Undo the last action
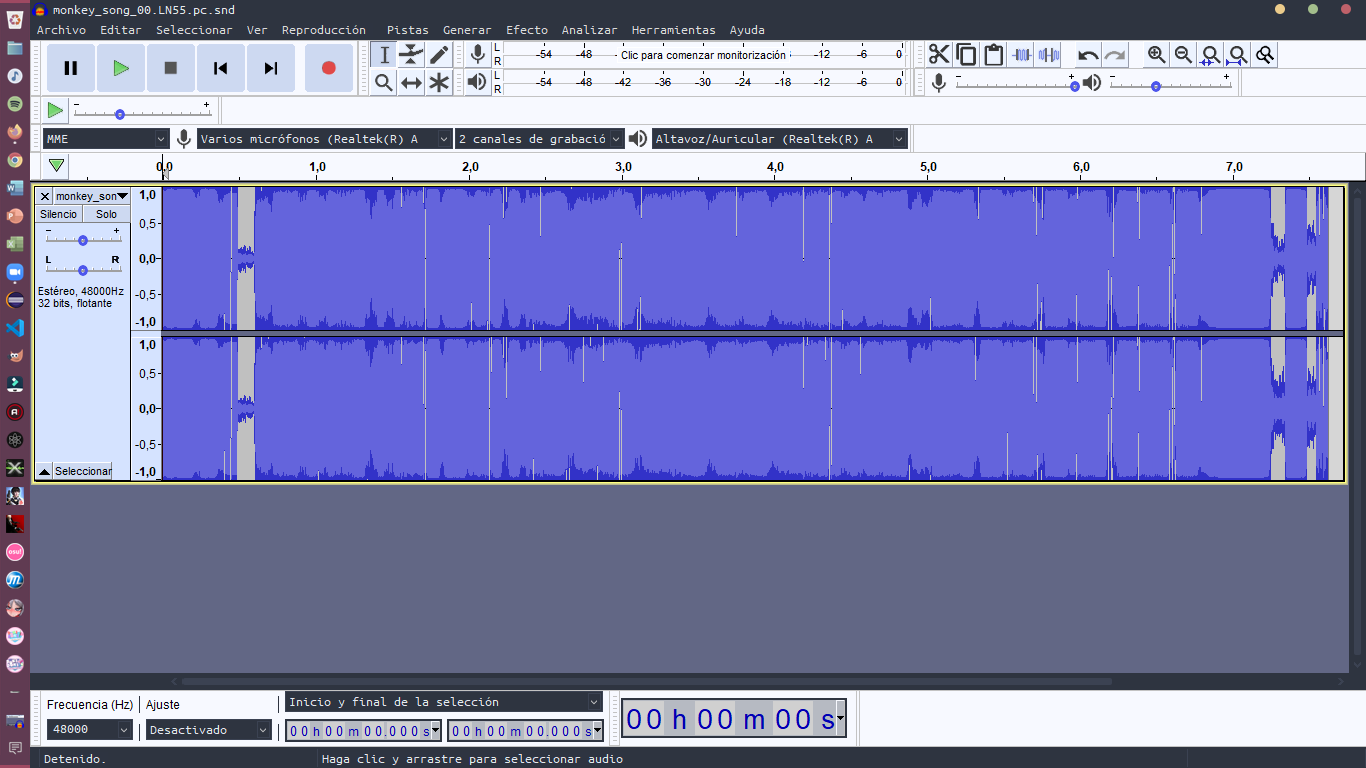 coord(1088,55)
